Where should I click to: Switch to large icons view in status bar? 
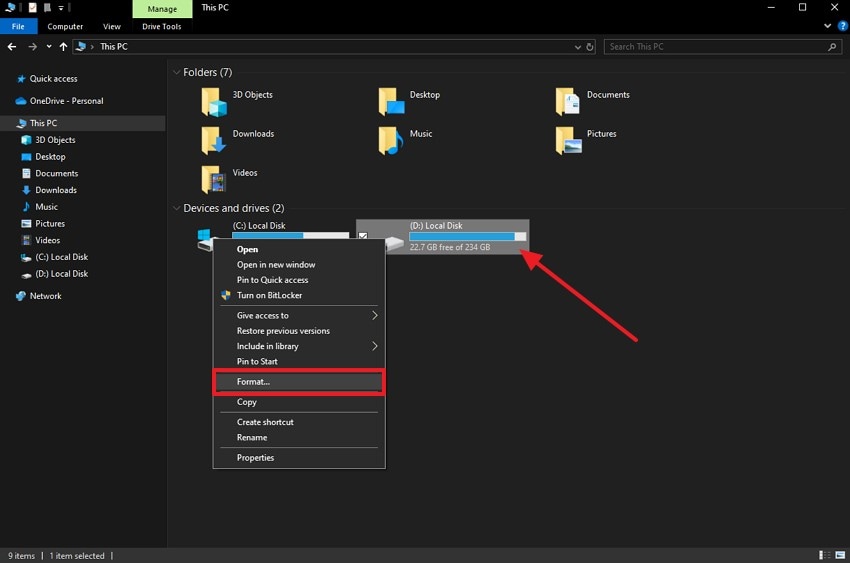(x=840, y=555)
